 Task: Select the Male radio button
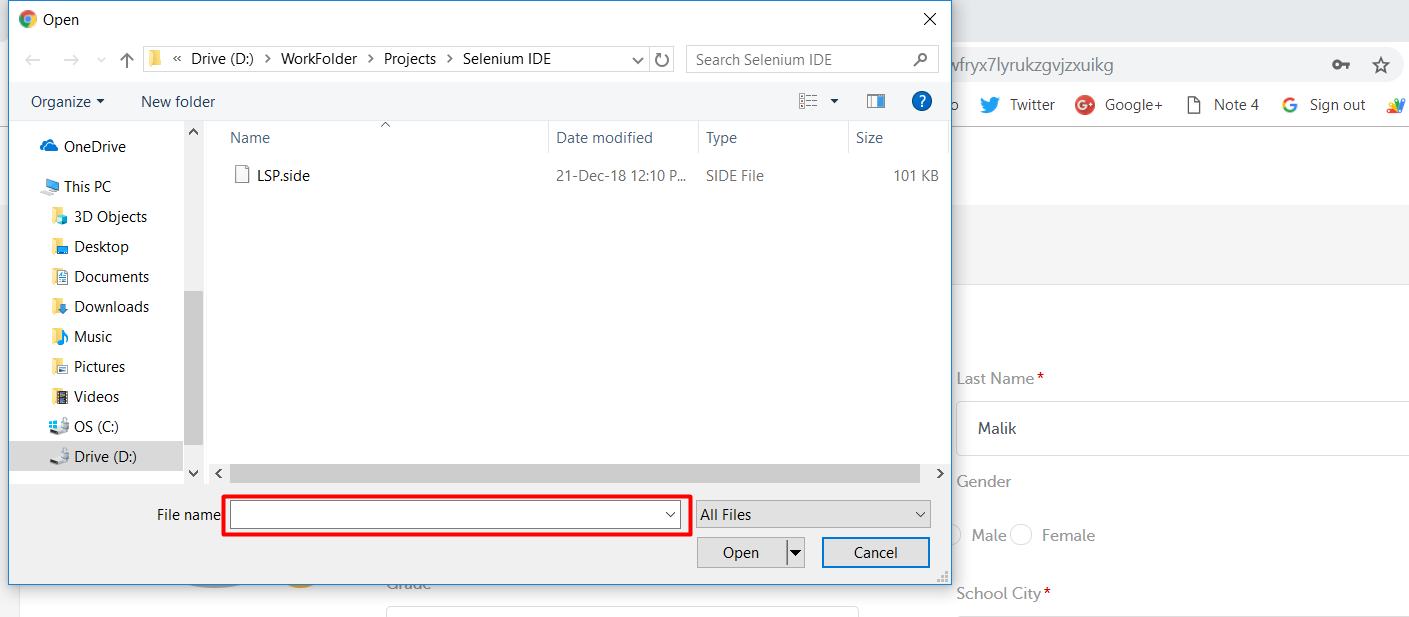tap(953, 535)
